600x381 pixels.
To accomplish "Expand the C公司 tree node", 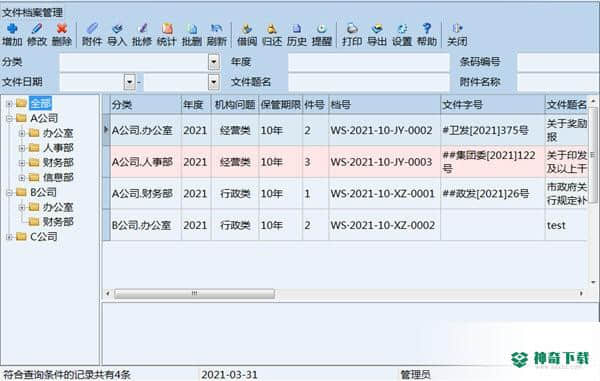I will (9, 237).
